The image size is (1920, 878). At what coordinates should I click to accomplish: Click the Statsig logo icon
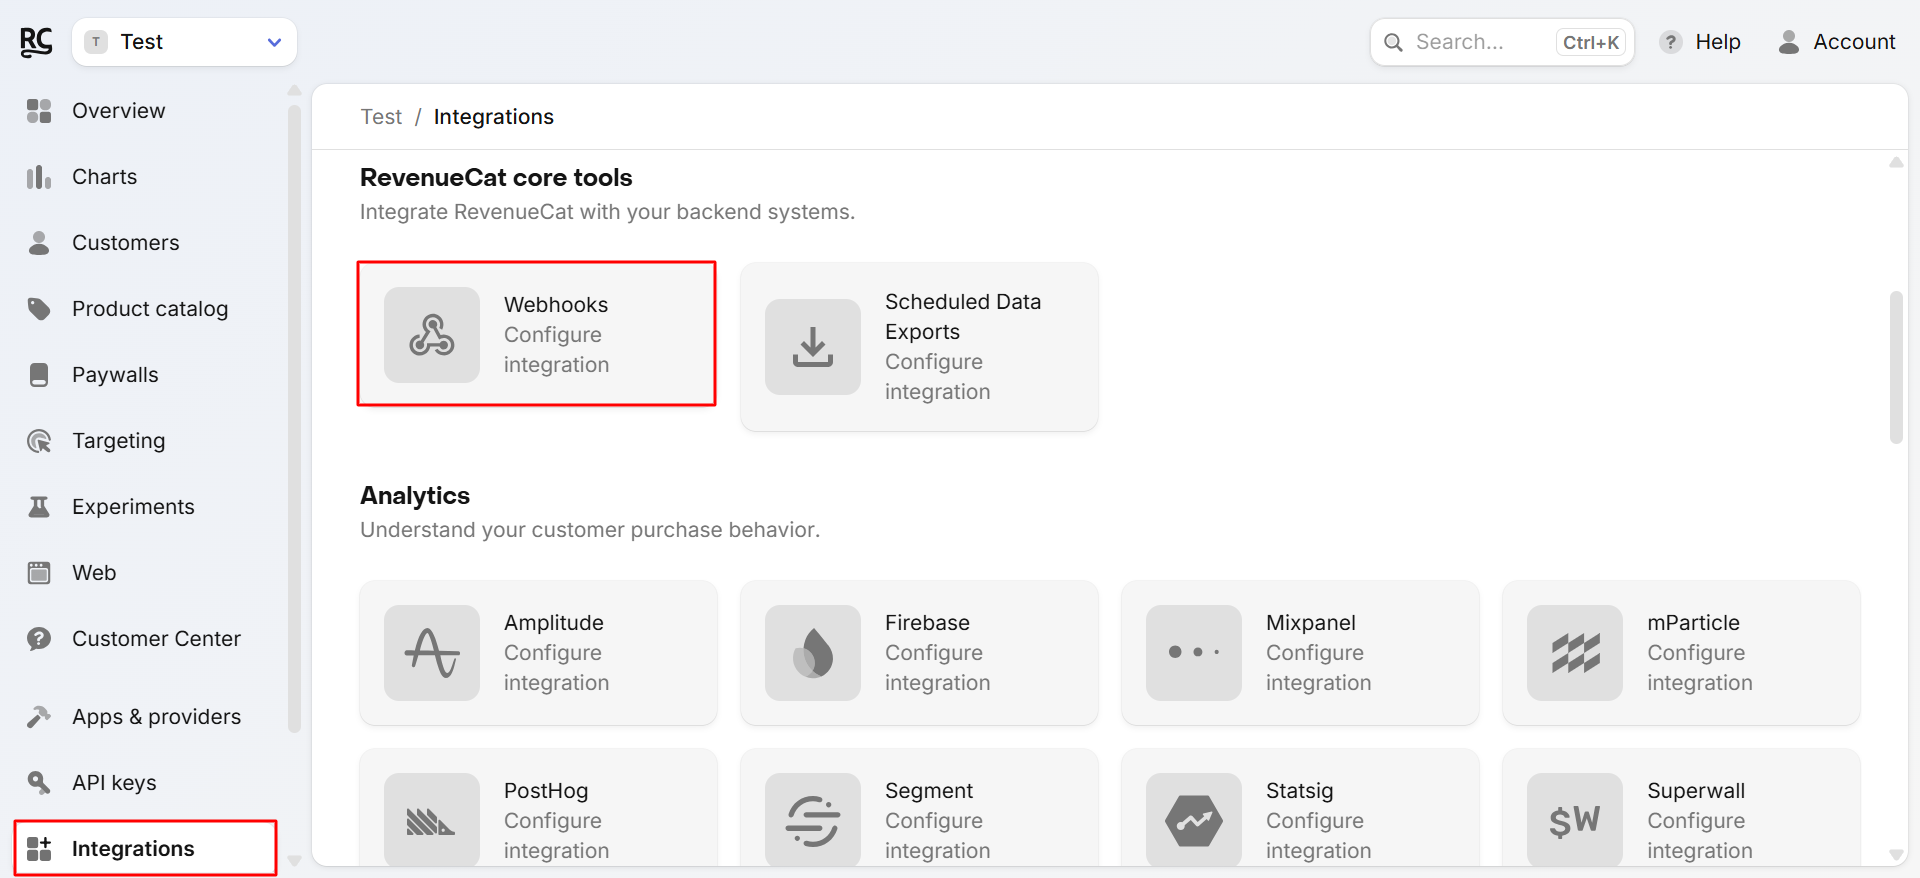coord(1194,820)
